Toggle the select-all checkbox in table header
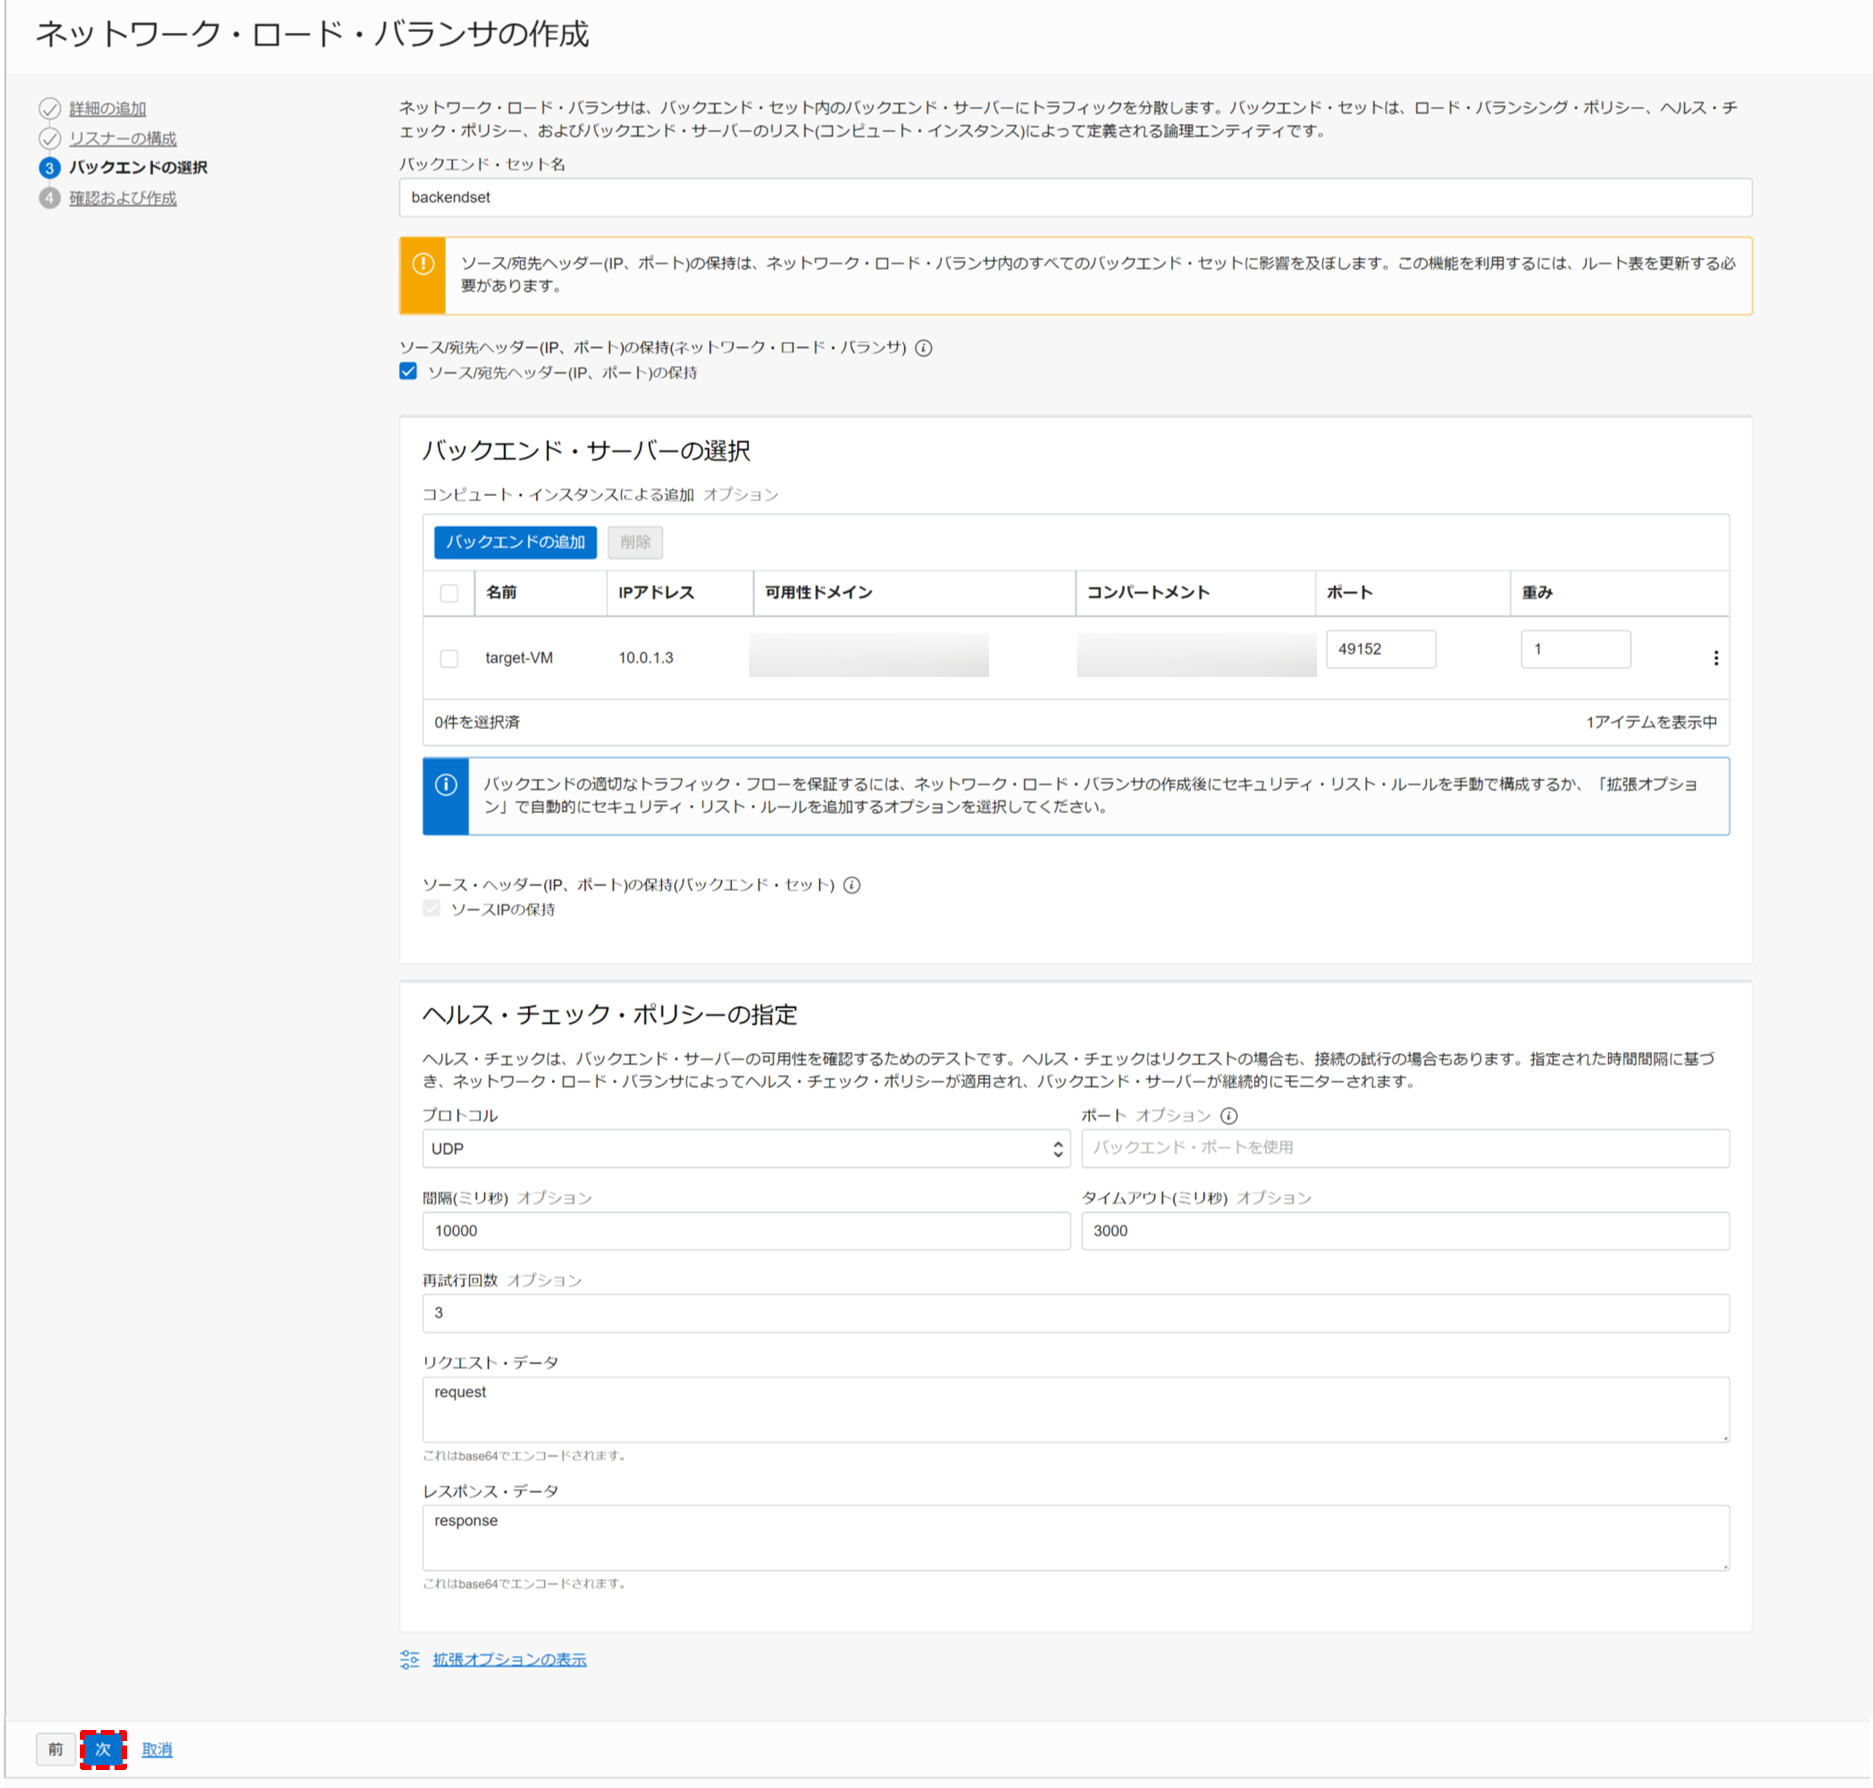1873x1788 pixels. click(x=449, y=593)
